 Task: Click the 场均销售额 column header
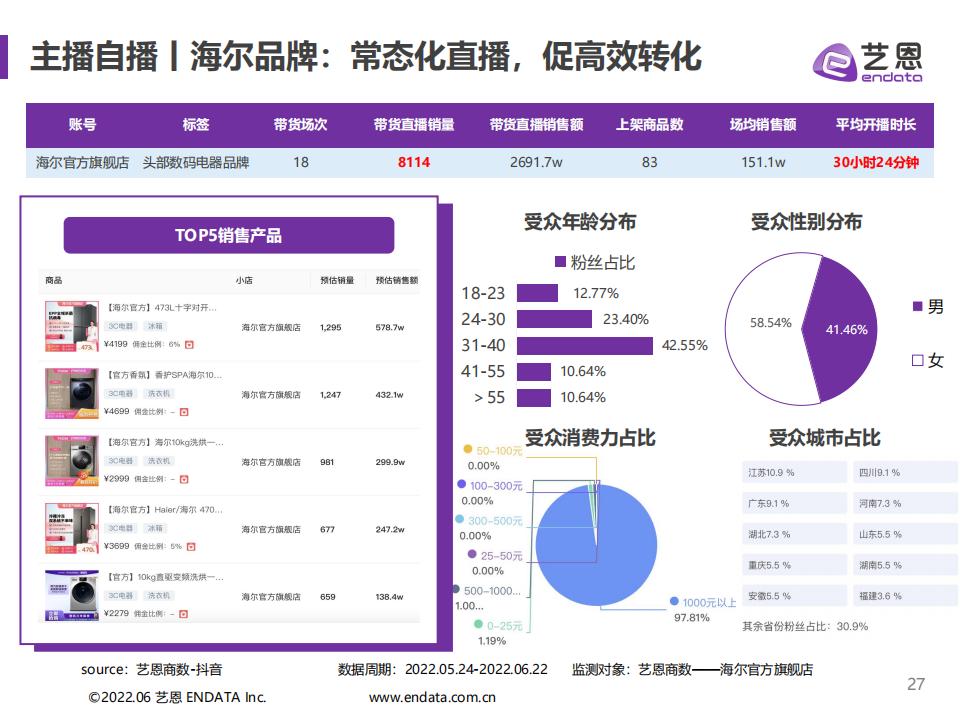(x=763, y=125)
